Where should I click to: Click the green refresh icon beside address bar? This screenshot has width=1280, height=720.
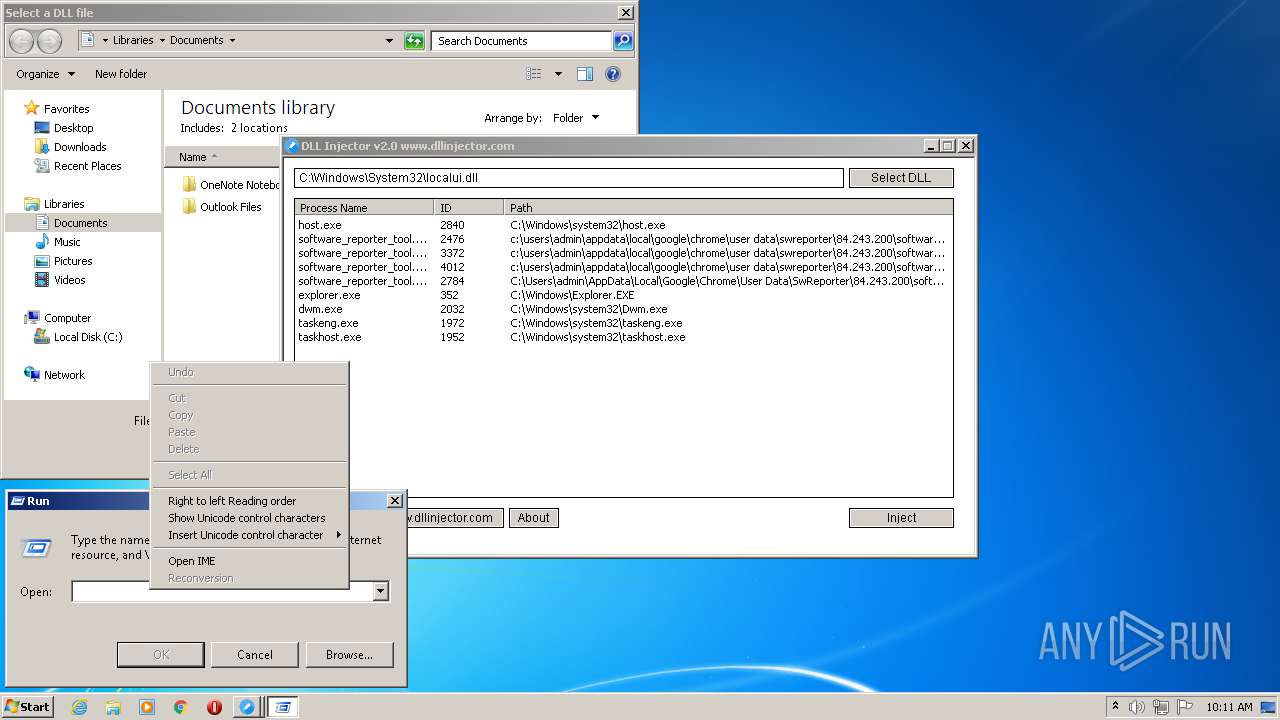pos(414,41)
